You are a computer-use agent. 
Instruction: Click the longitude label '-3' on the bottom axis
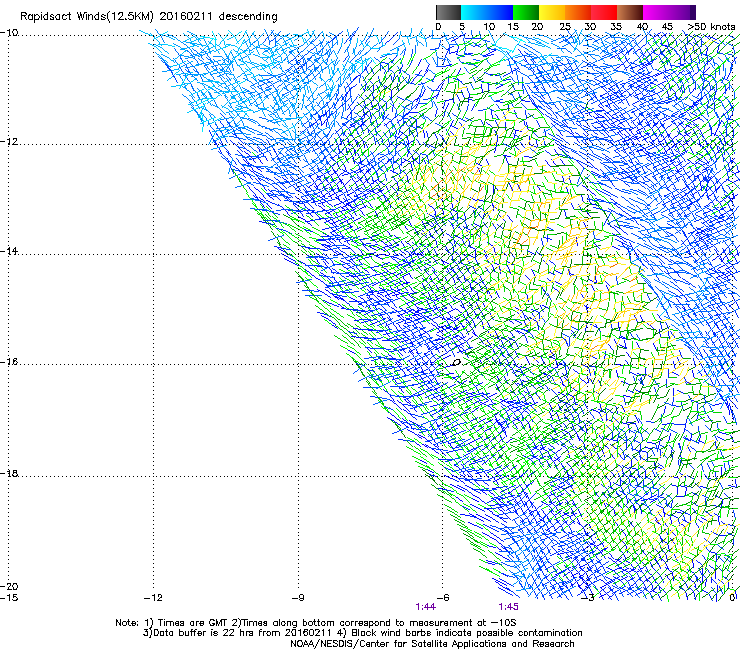point(587,598)
